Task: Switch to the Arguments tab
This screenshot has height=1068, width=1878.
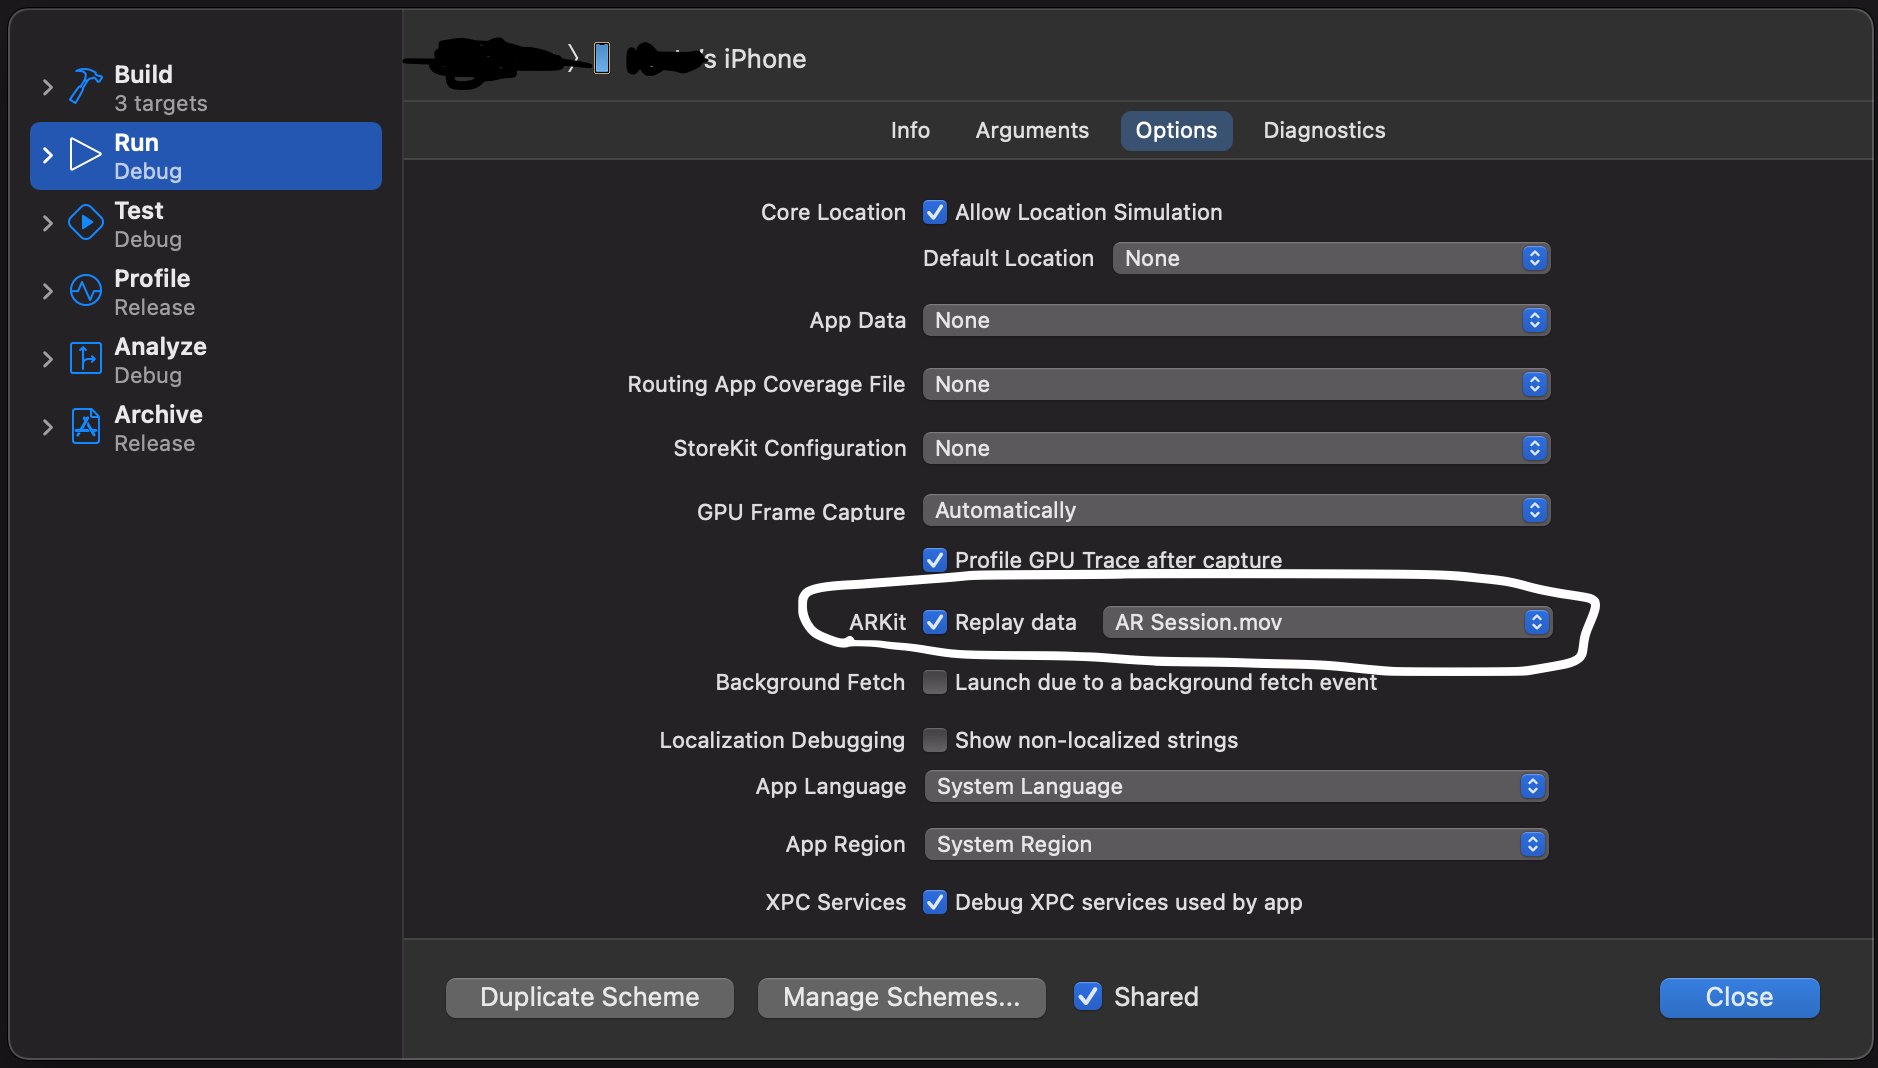Action: (x=1032, y=130)
